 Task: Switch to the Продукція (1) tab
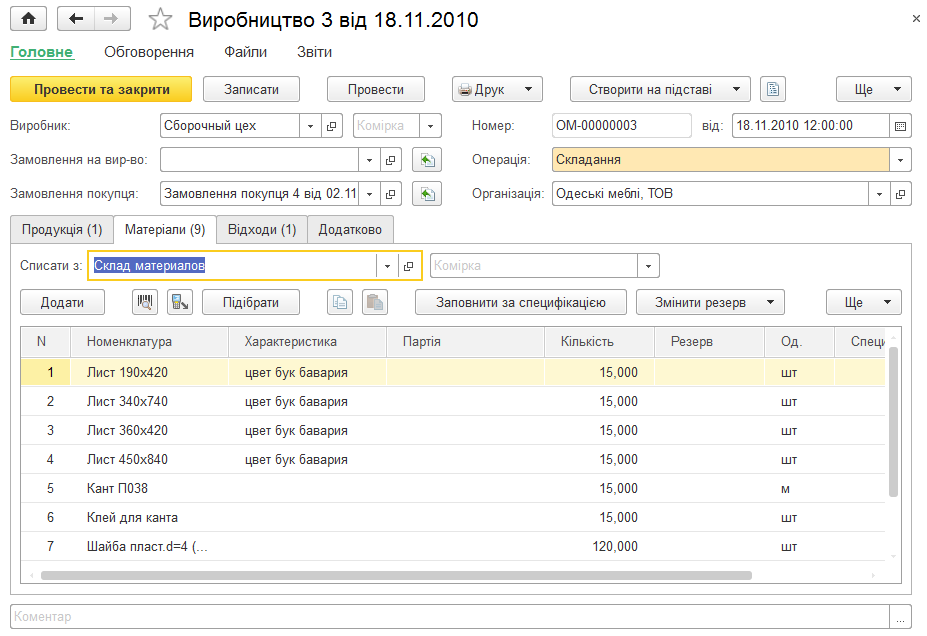pos(62,229)
